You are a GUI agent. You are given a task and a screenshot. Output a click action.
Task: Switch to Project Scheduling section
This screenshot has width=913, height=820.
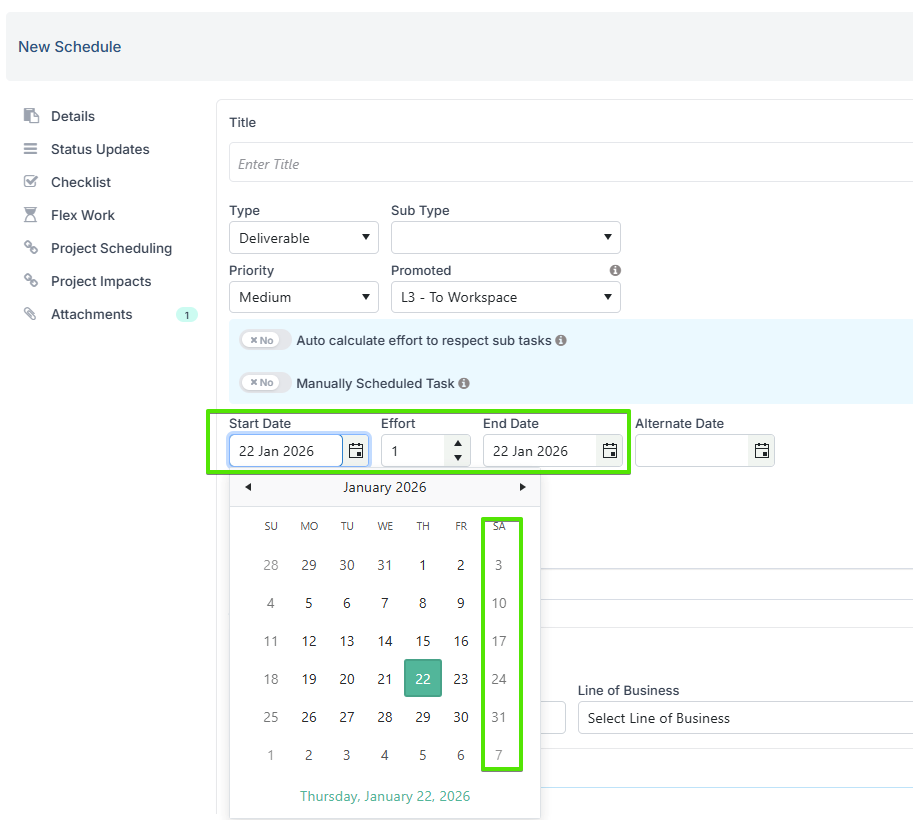coord(111,248)
